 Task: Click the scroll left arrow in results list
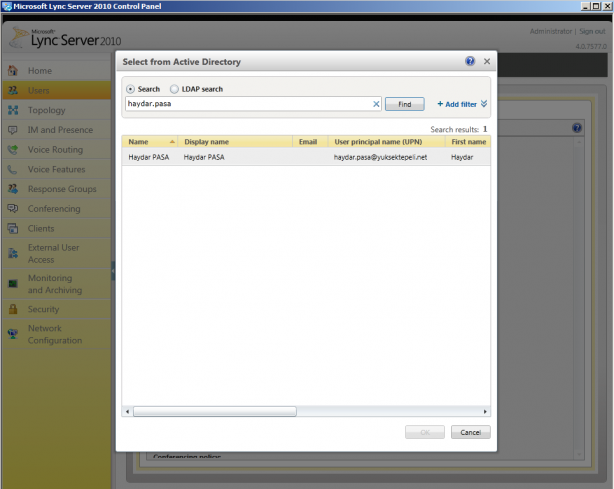(127, 411)
